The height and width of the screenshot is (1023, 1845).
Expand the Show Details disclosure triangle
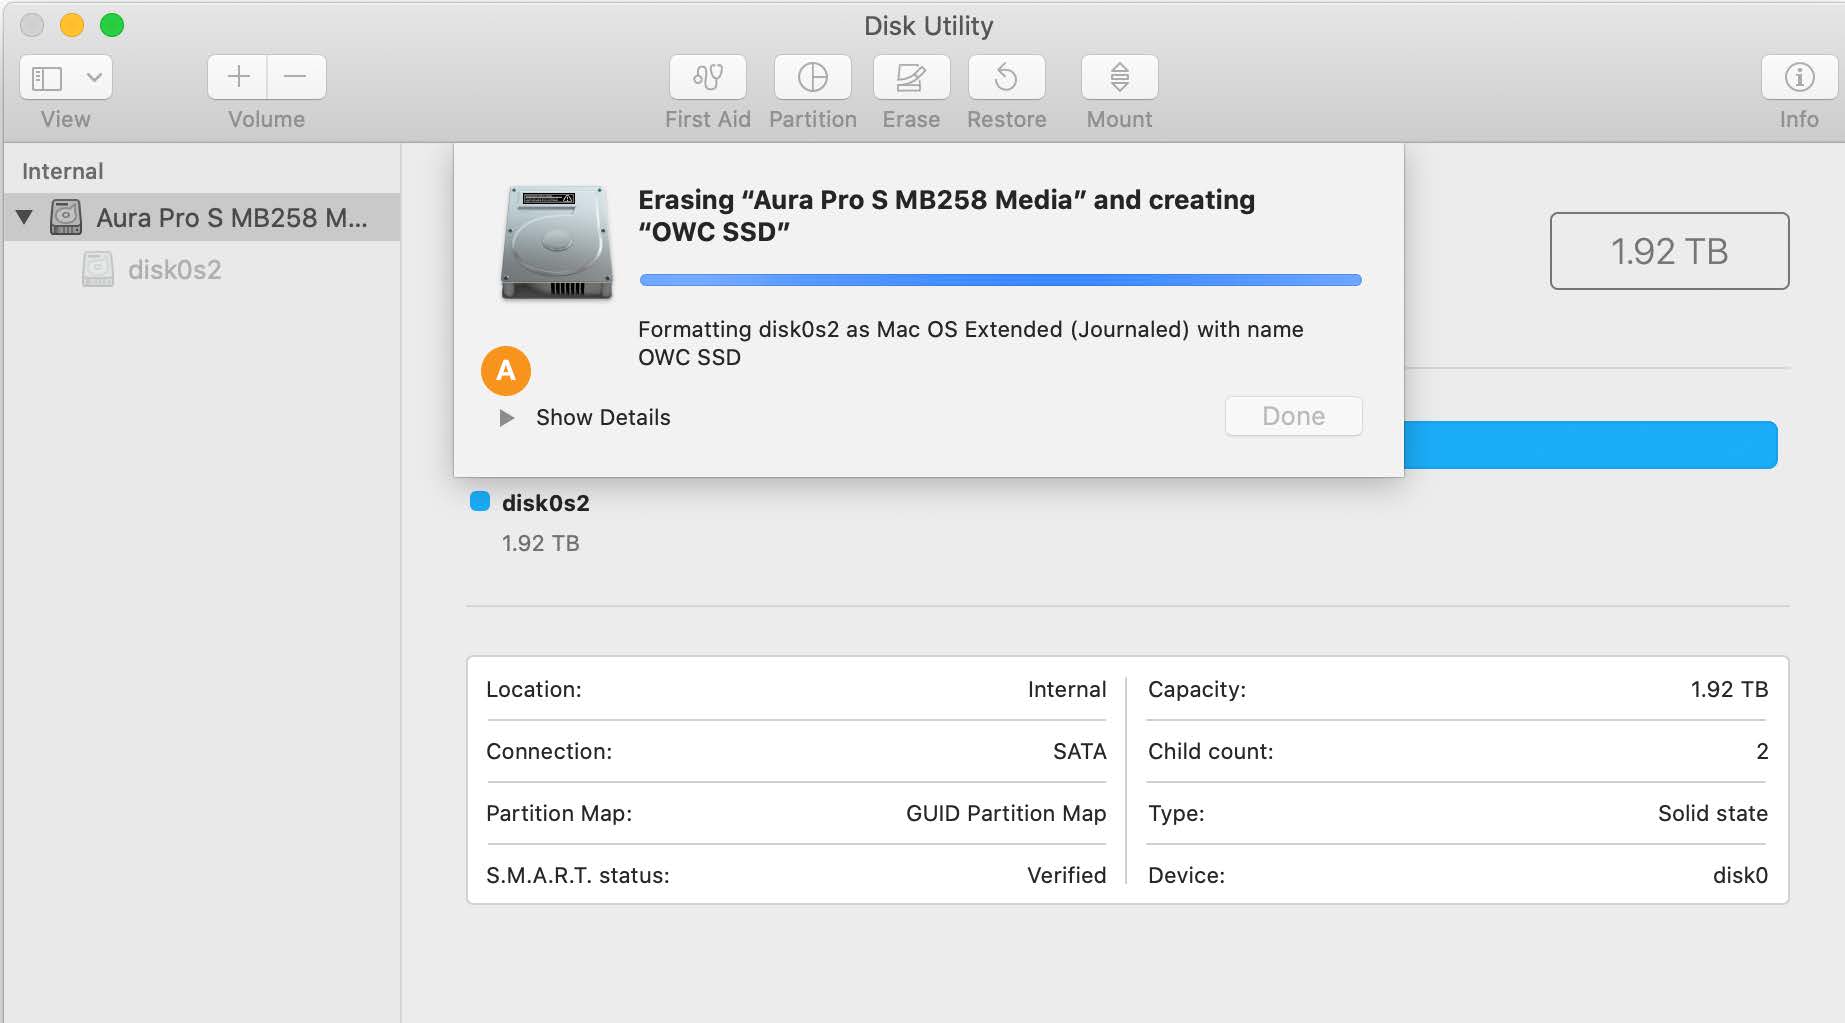coord(507,417)
